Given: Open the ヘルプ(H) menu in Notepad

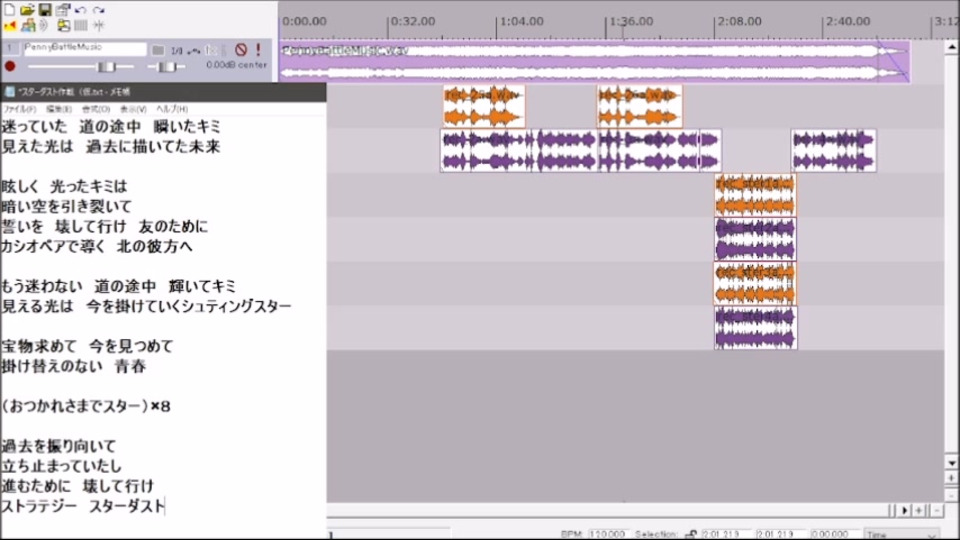Looking at the screenshot, I should pyautogui.click(x=171, y=109).
